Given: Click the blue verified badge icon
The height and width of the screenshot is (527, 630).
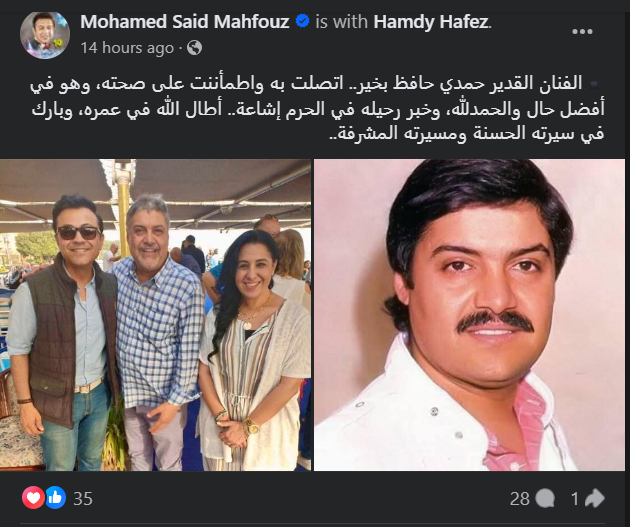Looking at the screenshot, I should (302, 21).
